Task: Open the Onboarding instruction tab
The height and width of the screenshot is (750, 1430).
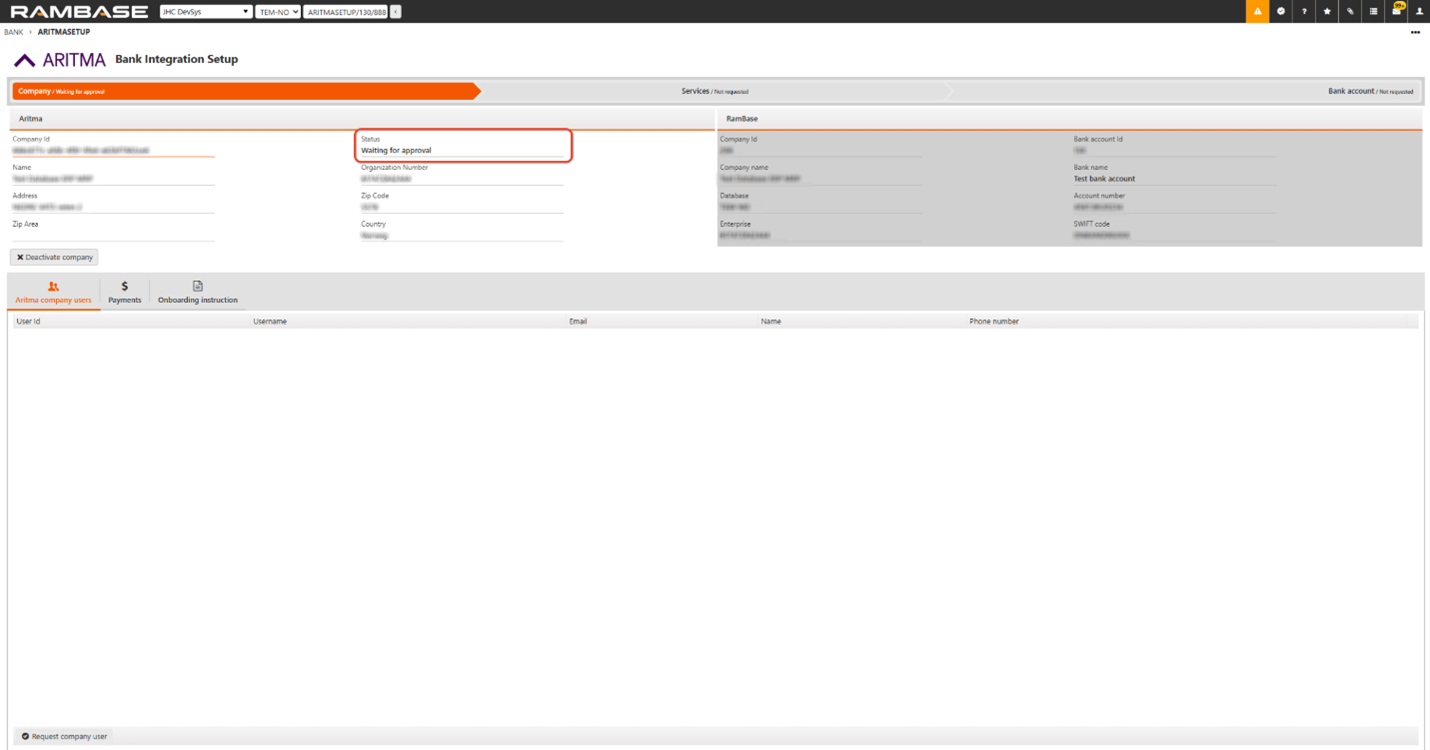Action: click(198, 292)
